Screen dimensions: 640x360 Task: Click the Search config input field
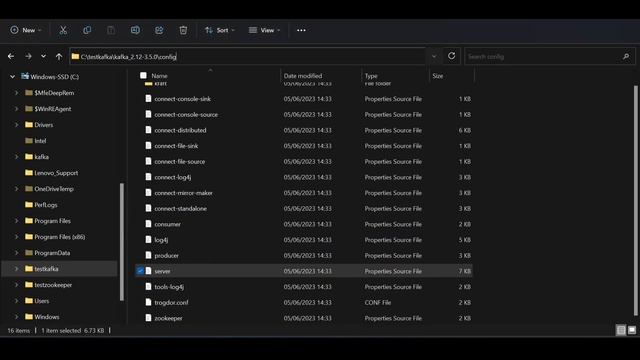point(549,56)
